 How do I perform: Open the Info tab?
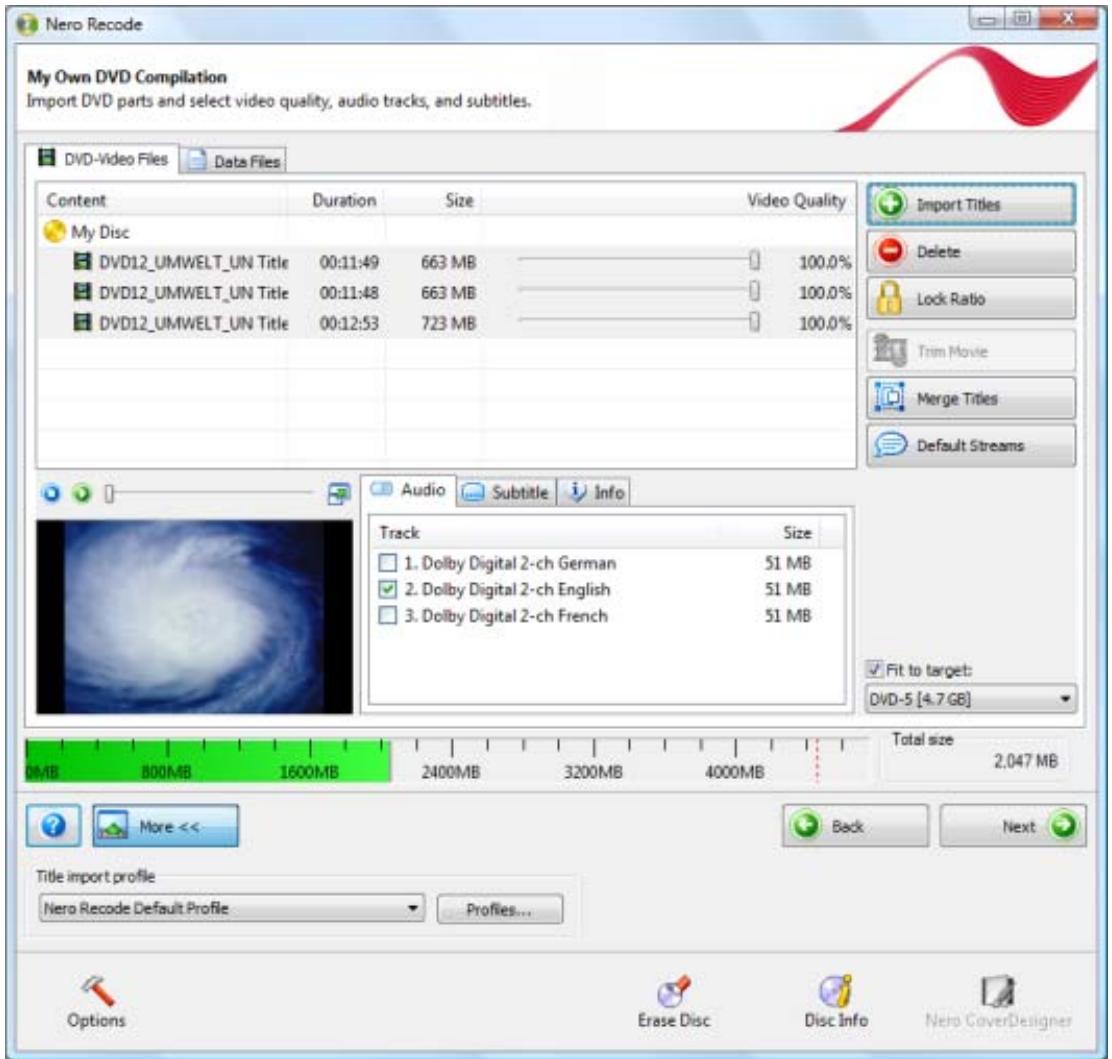pyautogui.click(x=594, y=492)
